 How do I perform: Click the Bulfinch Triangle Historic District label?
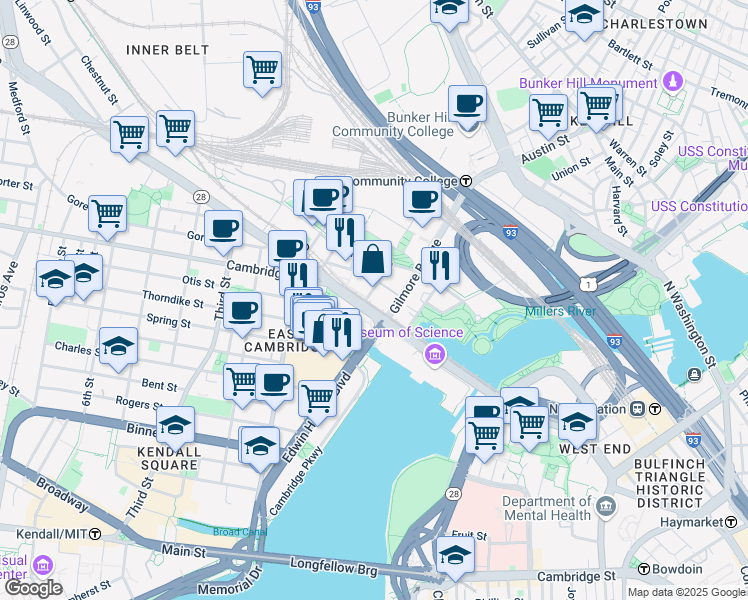point(670,483)
